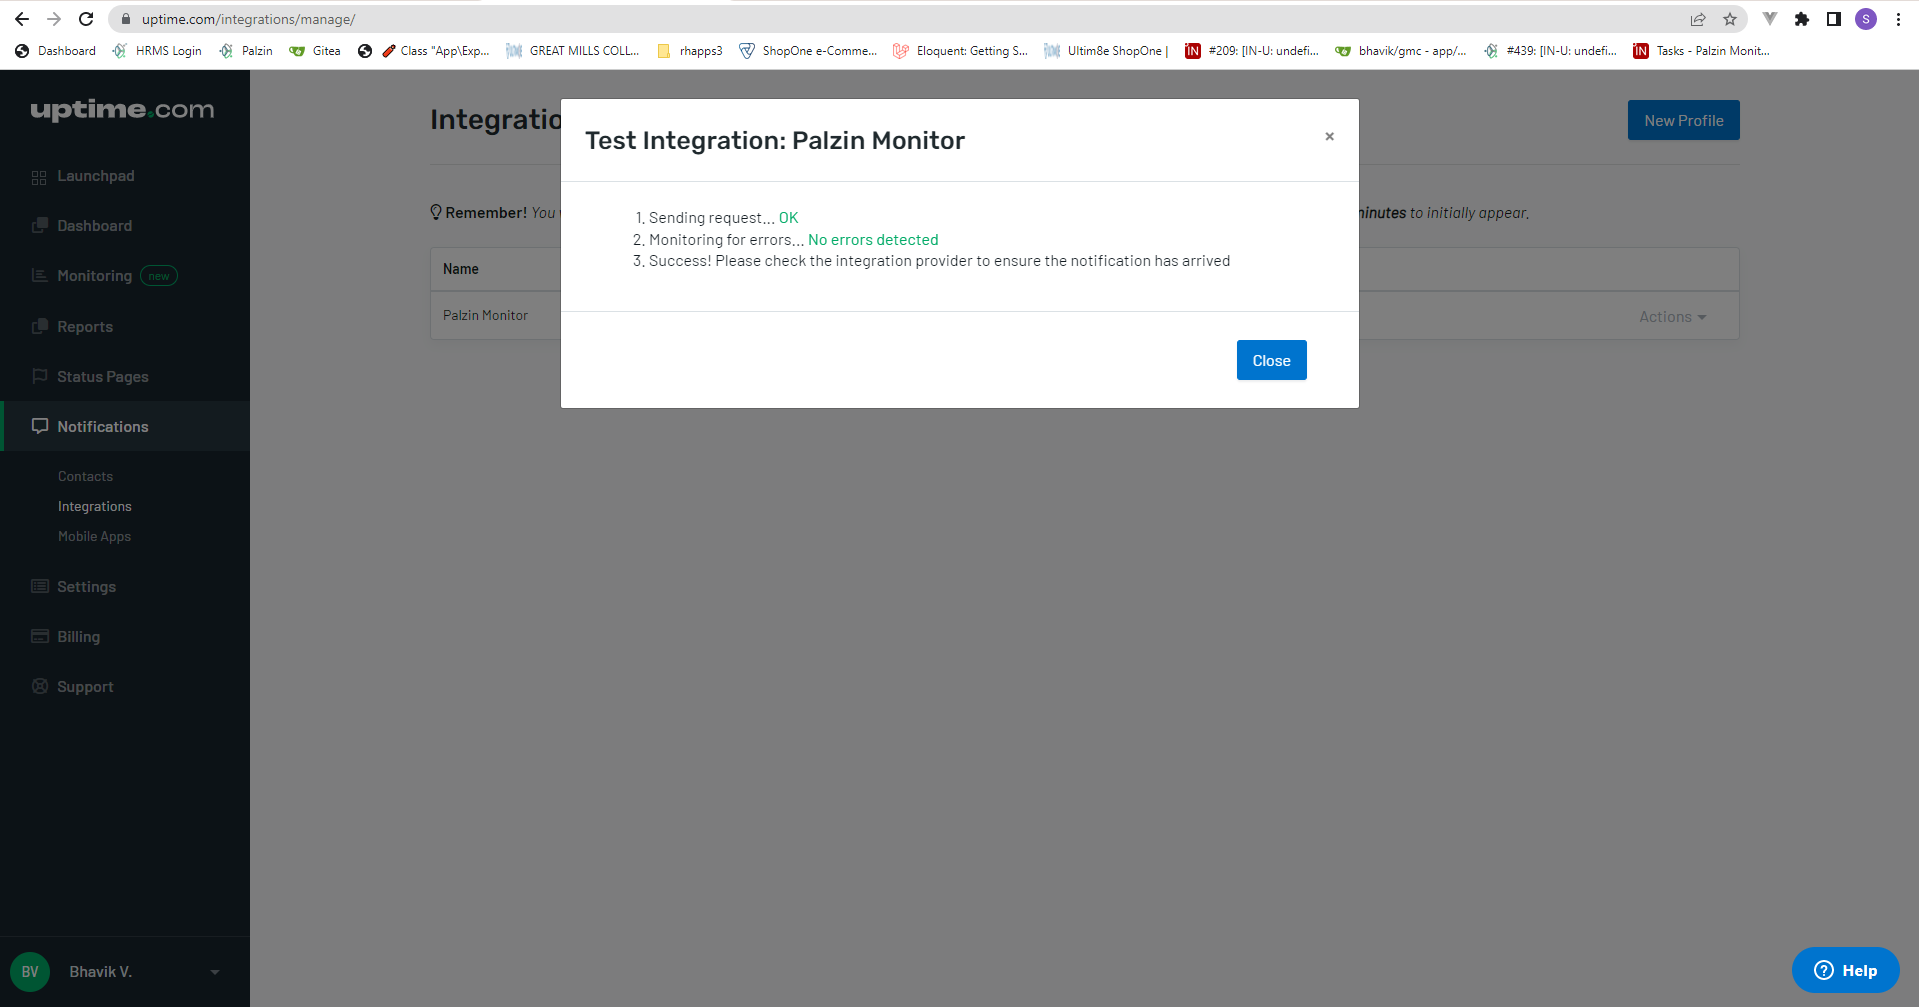Go to Monitoring in the sidebar
Screen dimensions: 1919x1007
(x=94, y=276)
